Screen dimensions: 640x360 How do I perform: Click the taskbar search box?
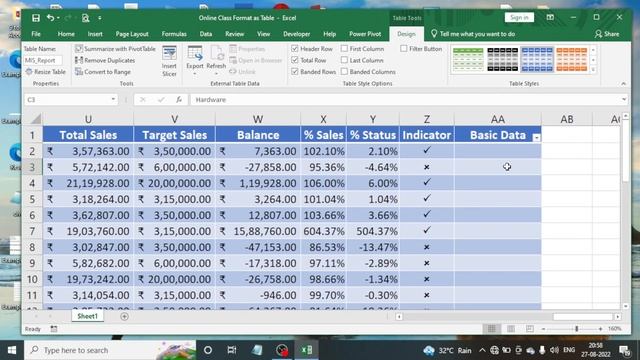pyautogui.click(x=110, y=350)
